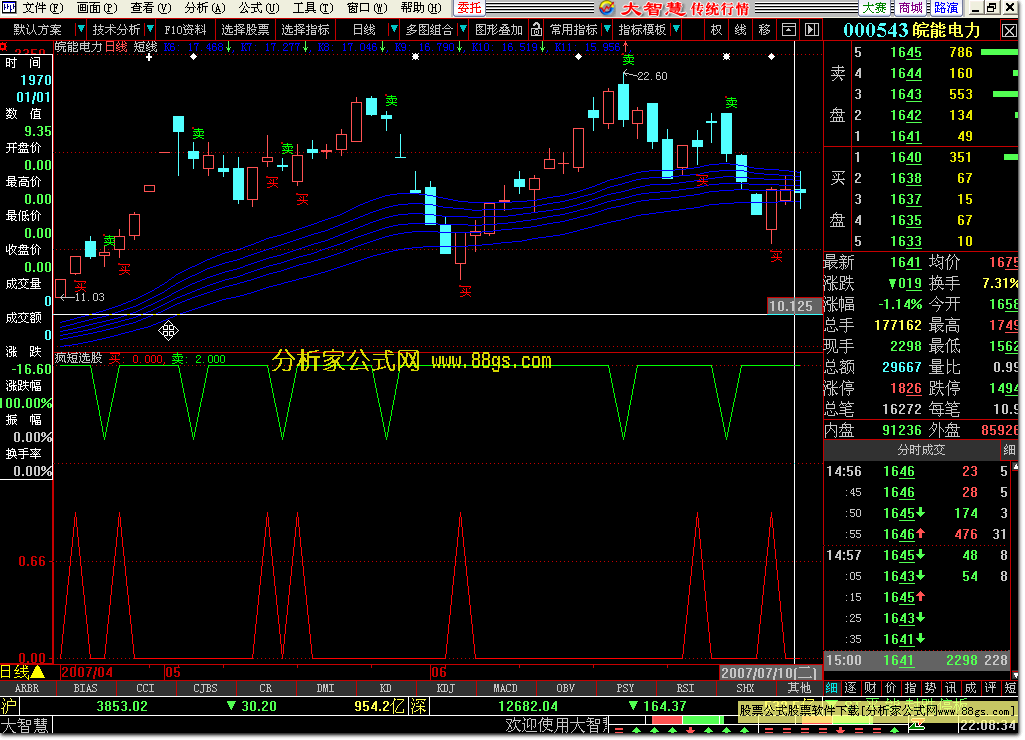Click the application icon in the title bar

click(8, 8)
